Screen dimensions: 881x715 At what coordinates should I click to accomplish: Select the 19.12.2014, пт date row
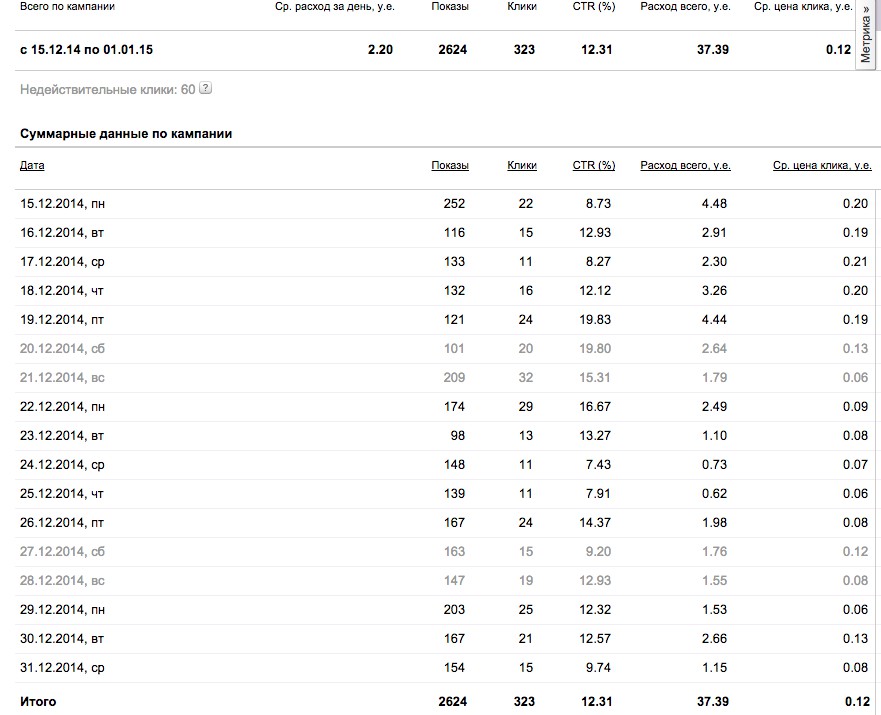coord(62,320)
